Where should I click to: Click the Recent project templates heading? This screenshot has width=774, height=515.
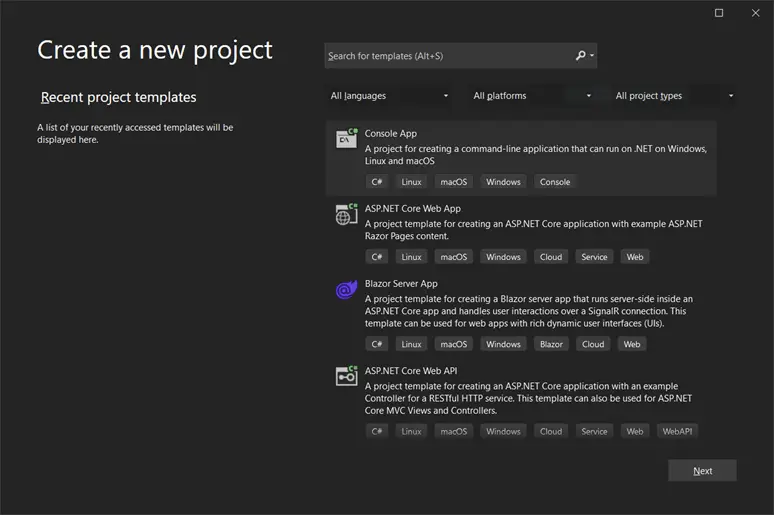tap(118, 97)
